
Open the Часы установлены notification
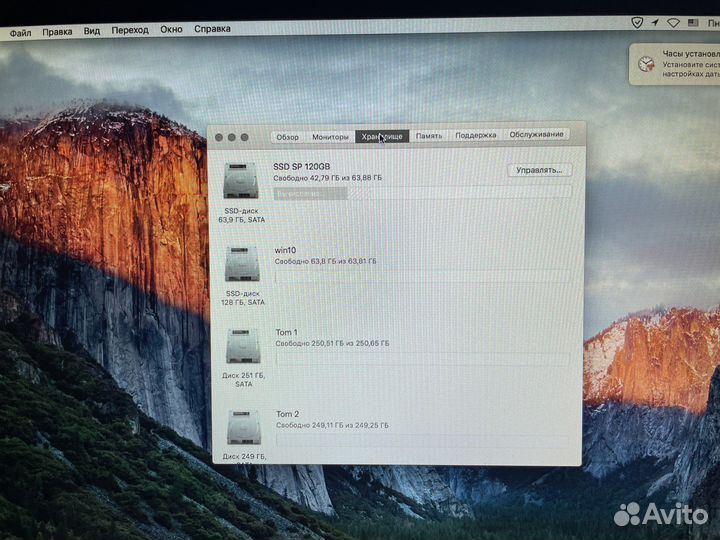click(x=674, y=64)
